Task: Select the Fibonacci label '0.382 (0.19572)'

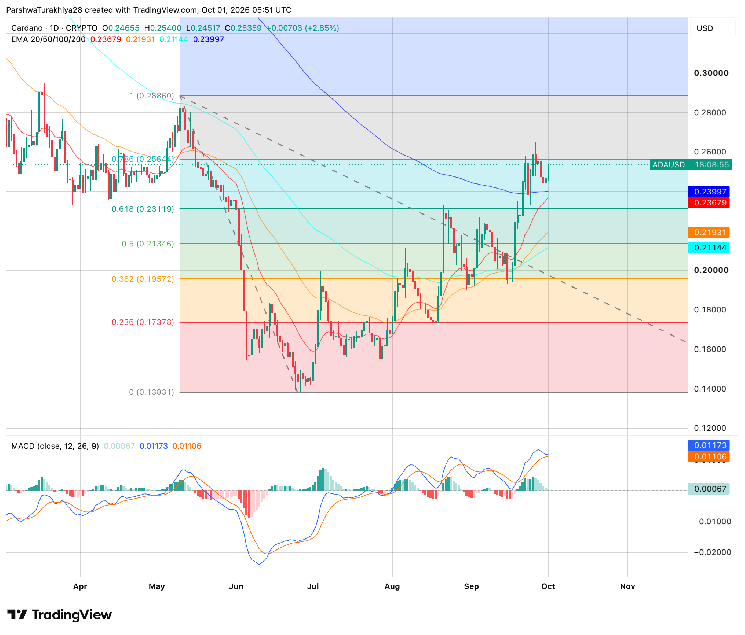Action: 143,279
